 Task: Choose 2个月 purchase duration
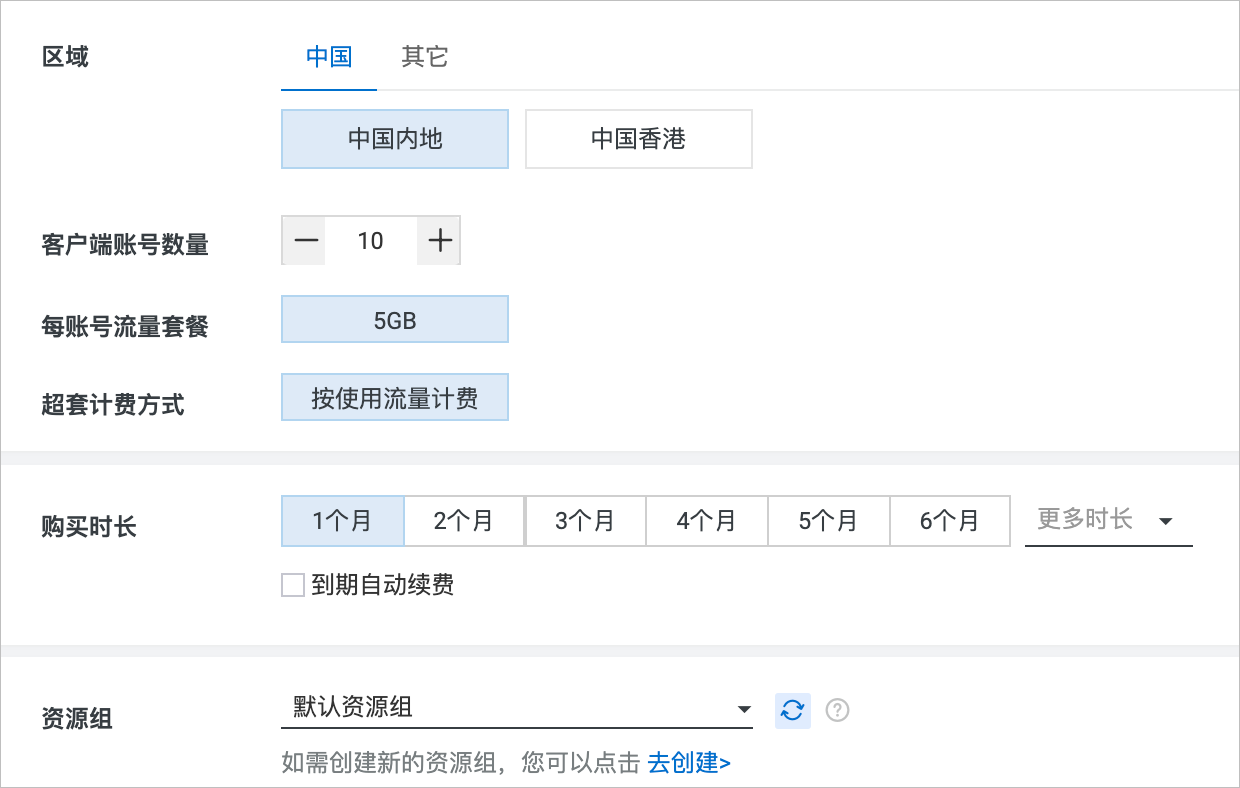tap(464, 521)
